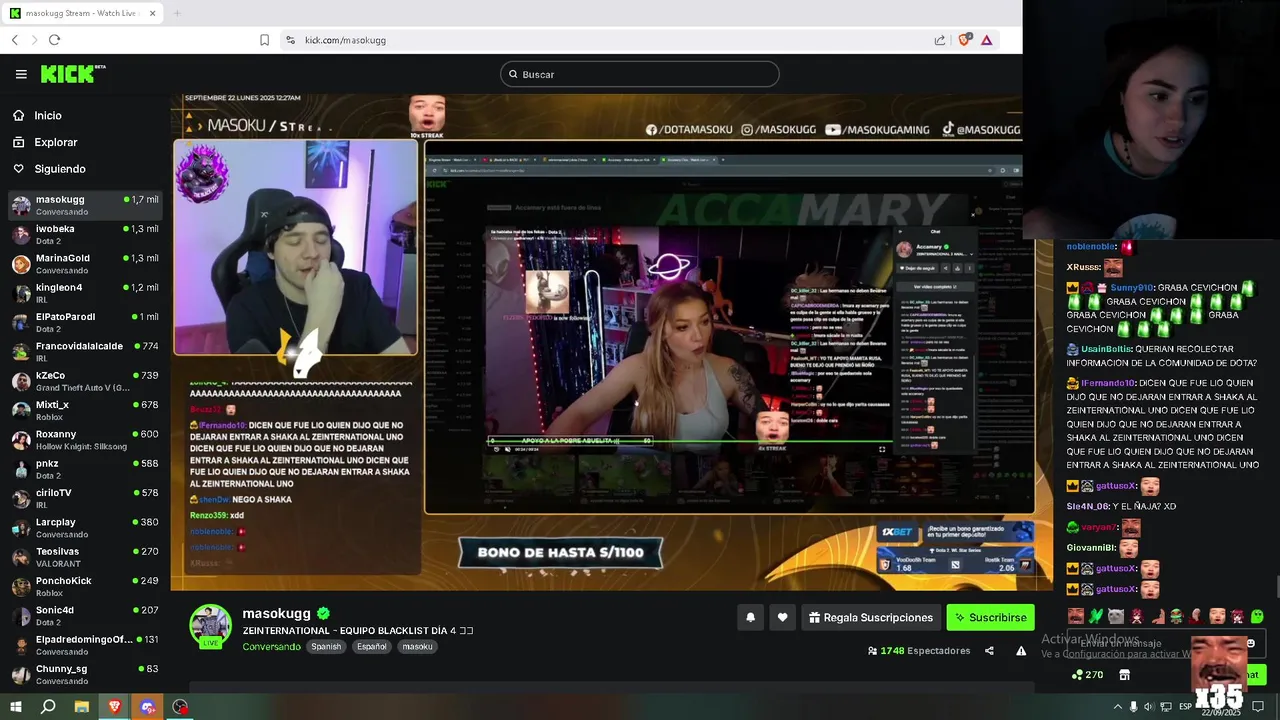Open the chat shop icon
1280x720 pixels.
(x=1124, y=675)
